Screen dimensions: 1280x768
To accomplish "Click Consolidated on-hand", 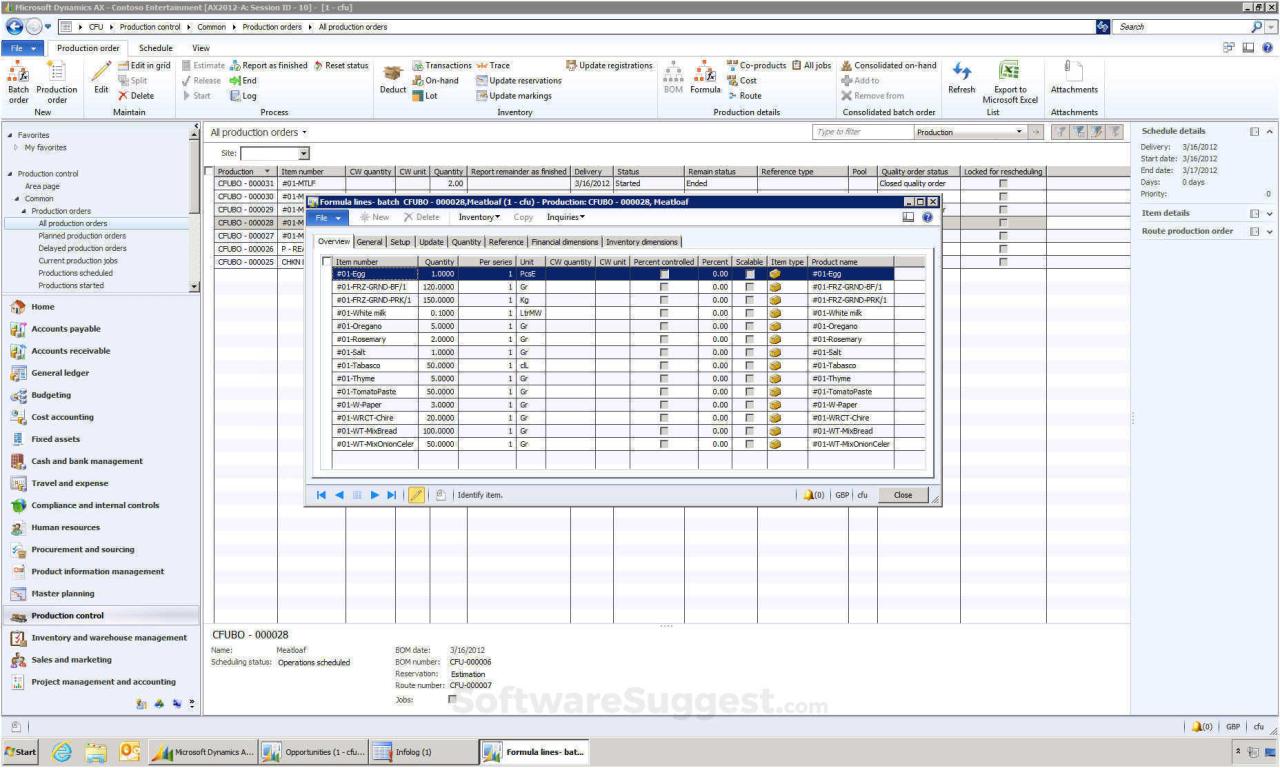I will point(889,66).
